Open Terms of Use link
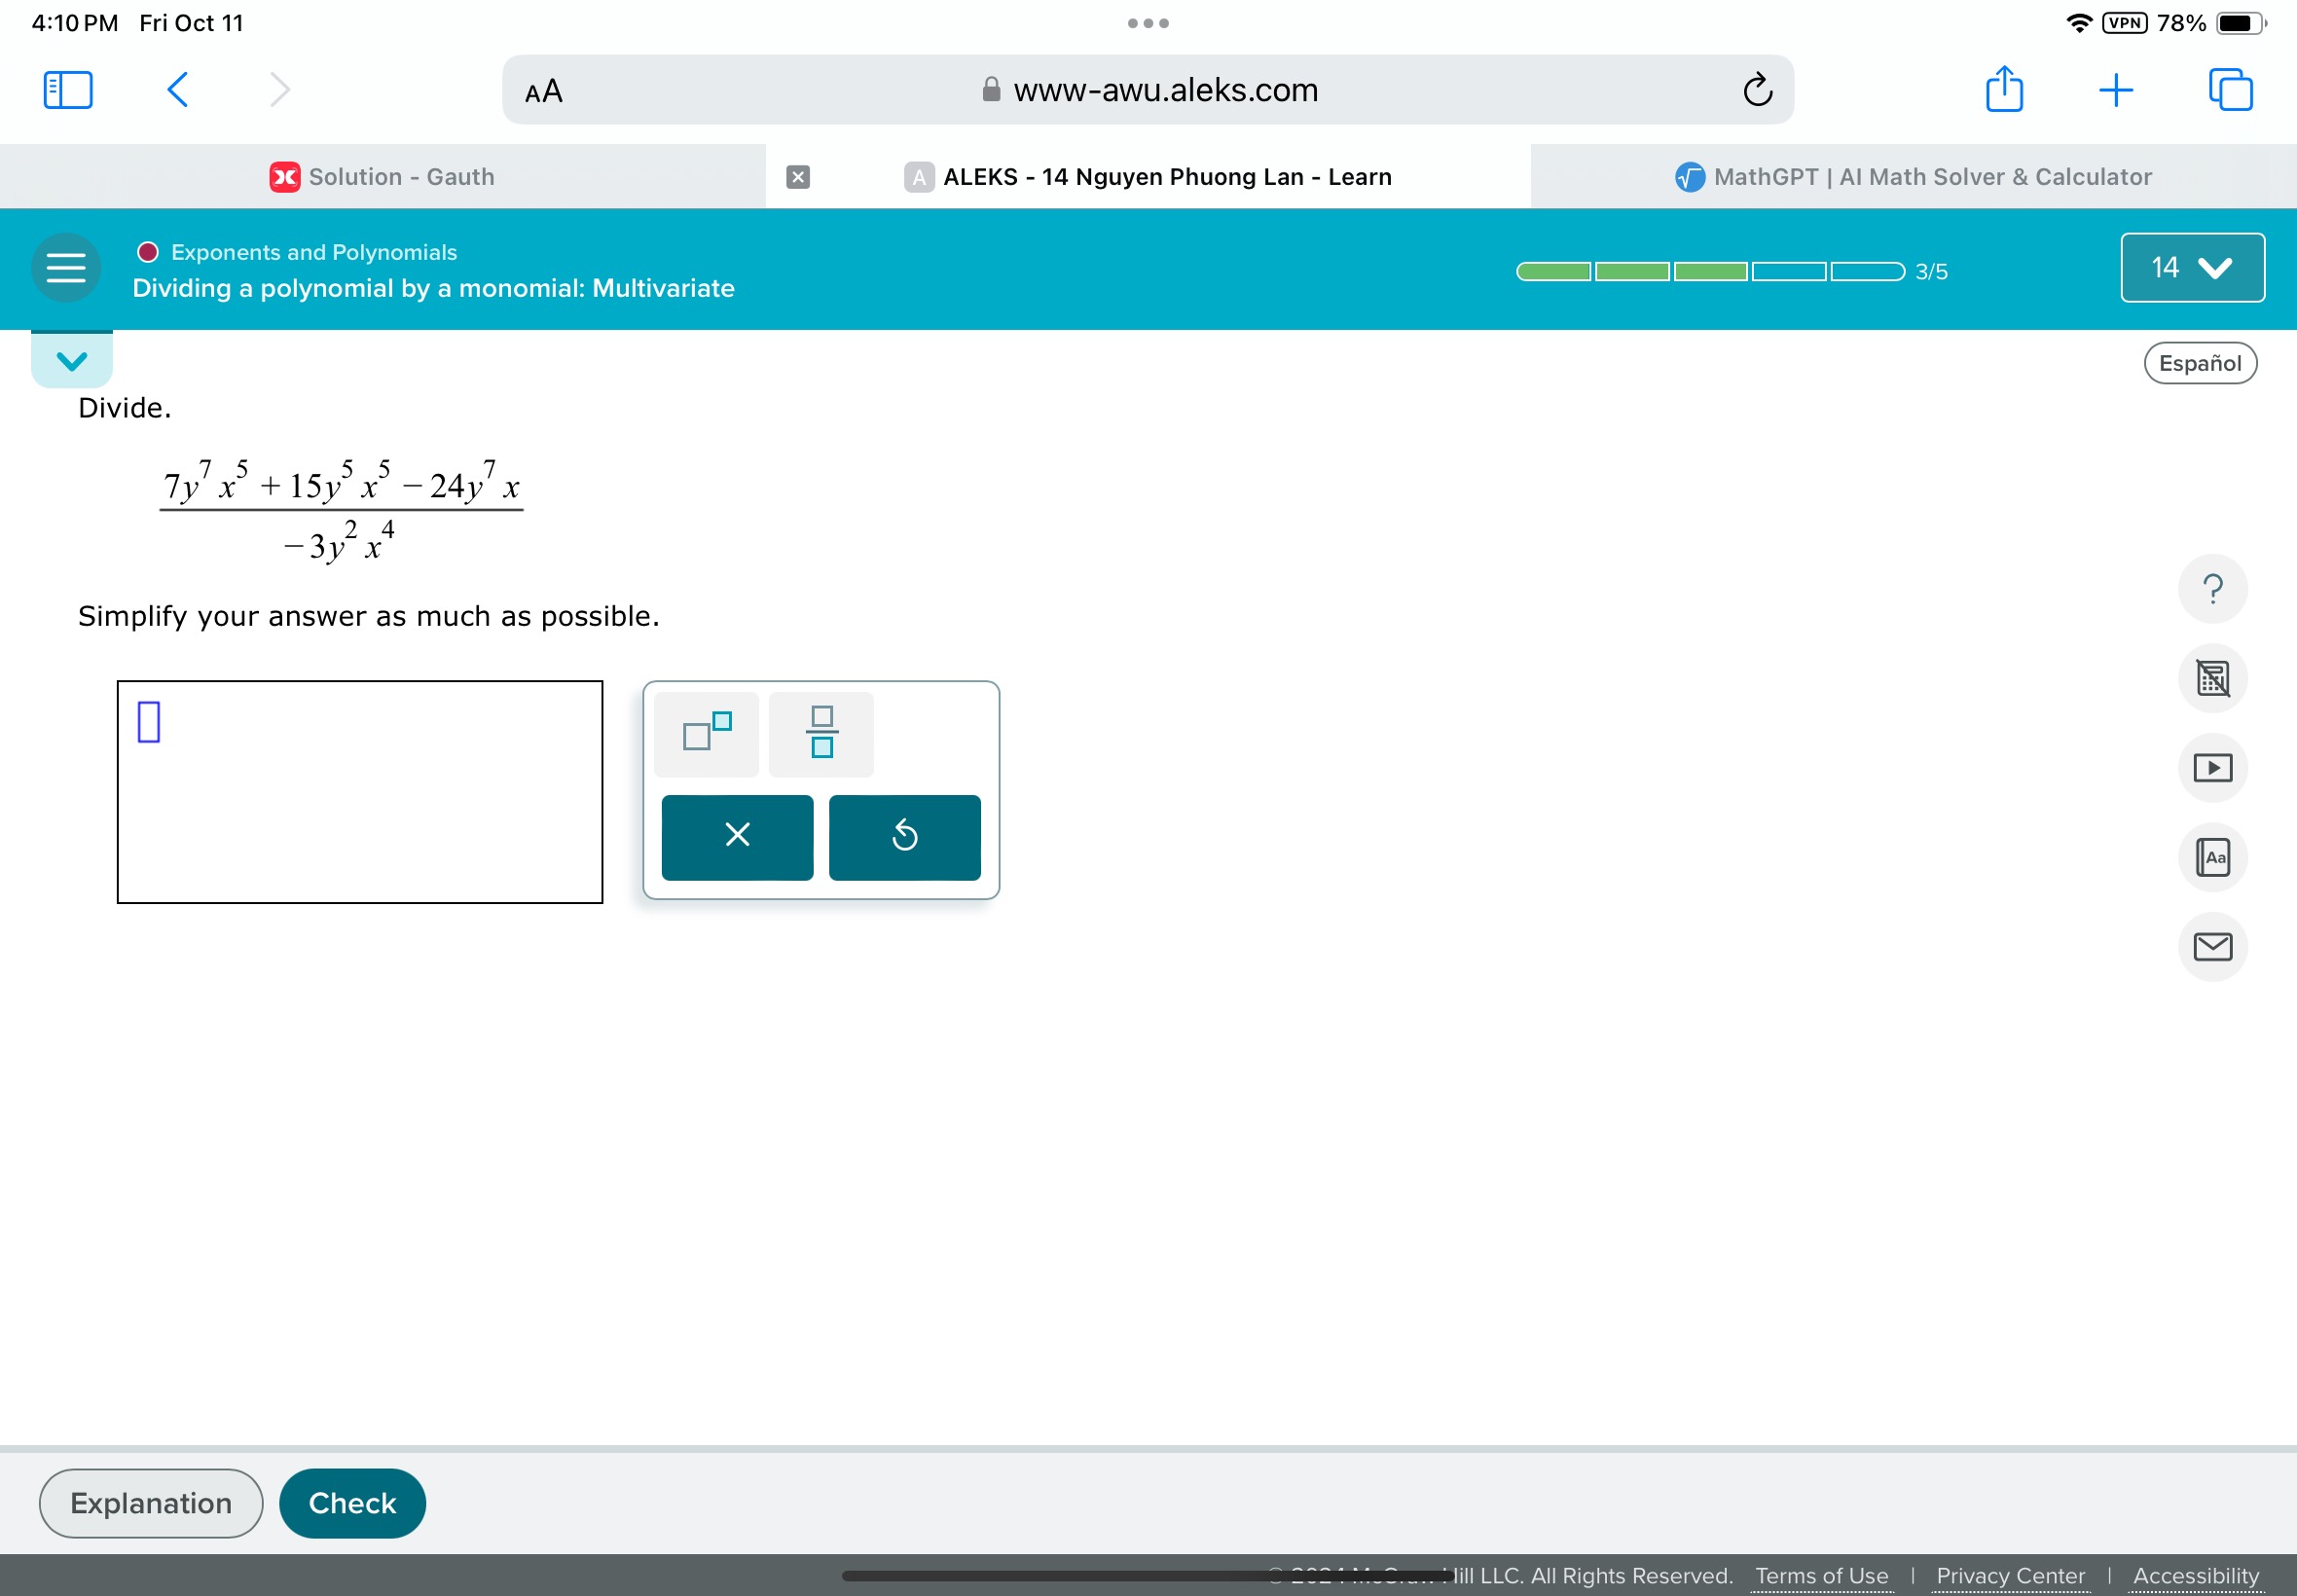The image size is (2297, 1596). click(1821, 1576)
